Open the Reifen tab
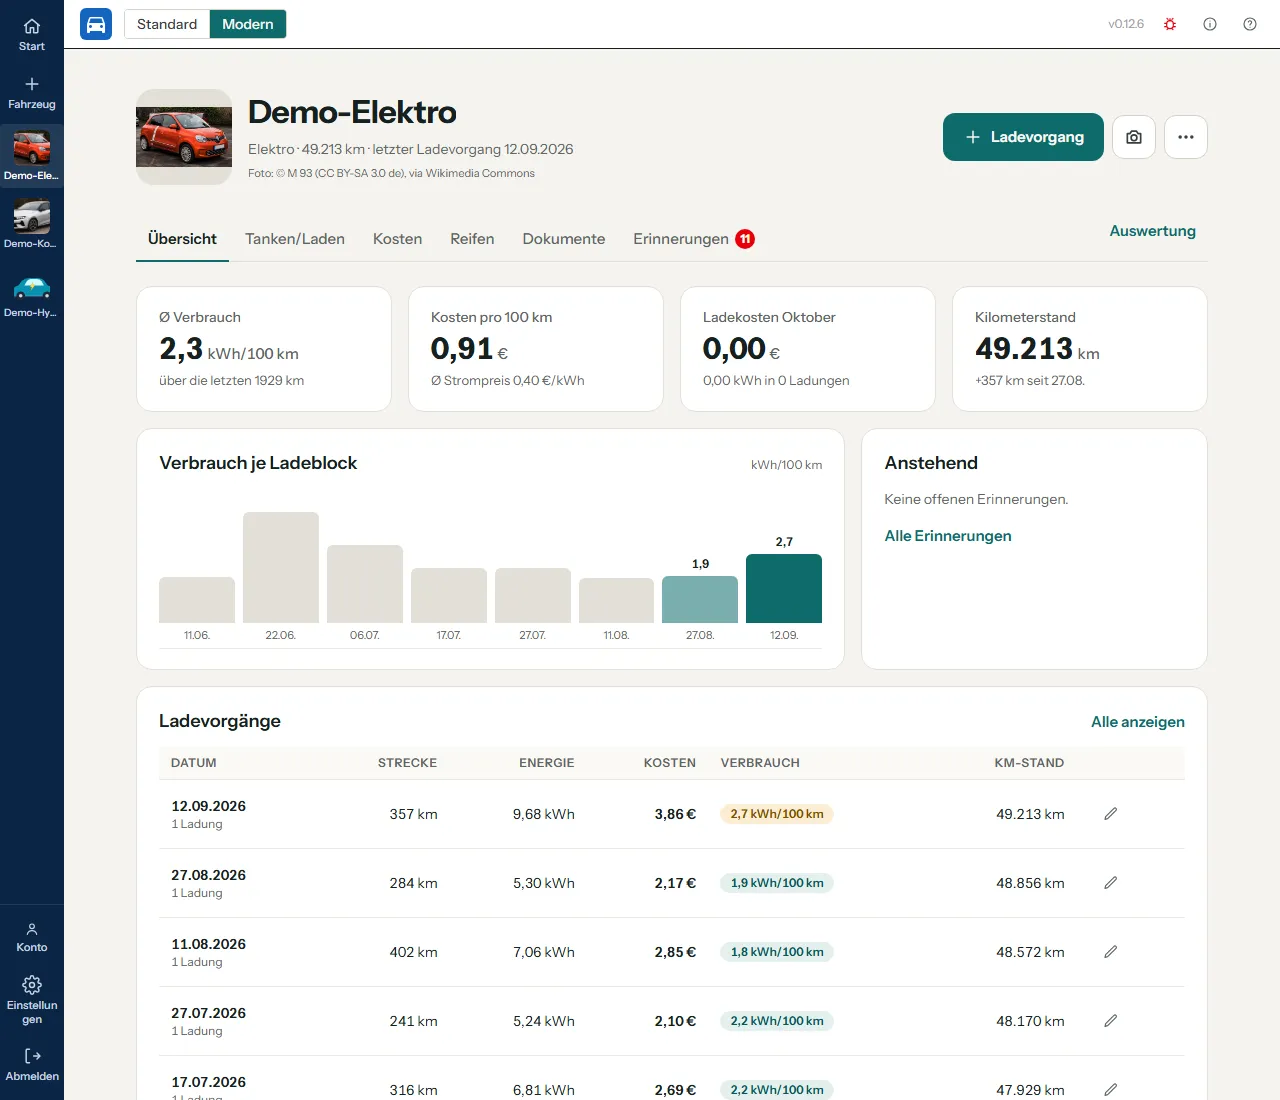Screen dimensions: 1280x1100 click(x=472, y=239)
